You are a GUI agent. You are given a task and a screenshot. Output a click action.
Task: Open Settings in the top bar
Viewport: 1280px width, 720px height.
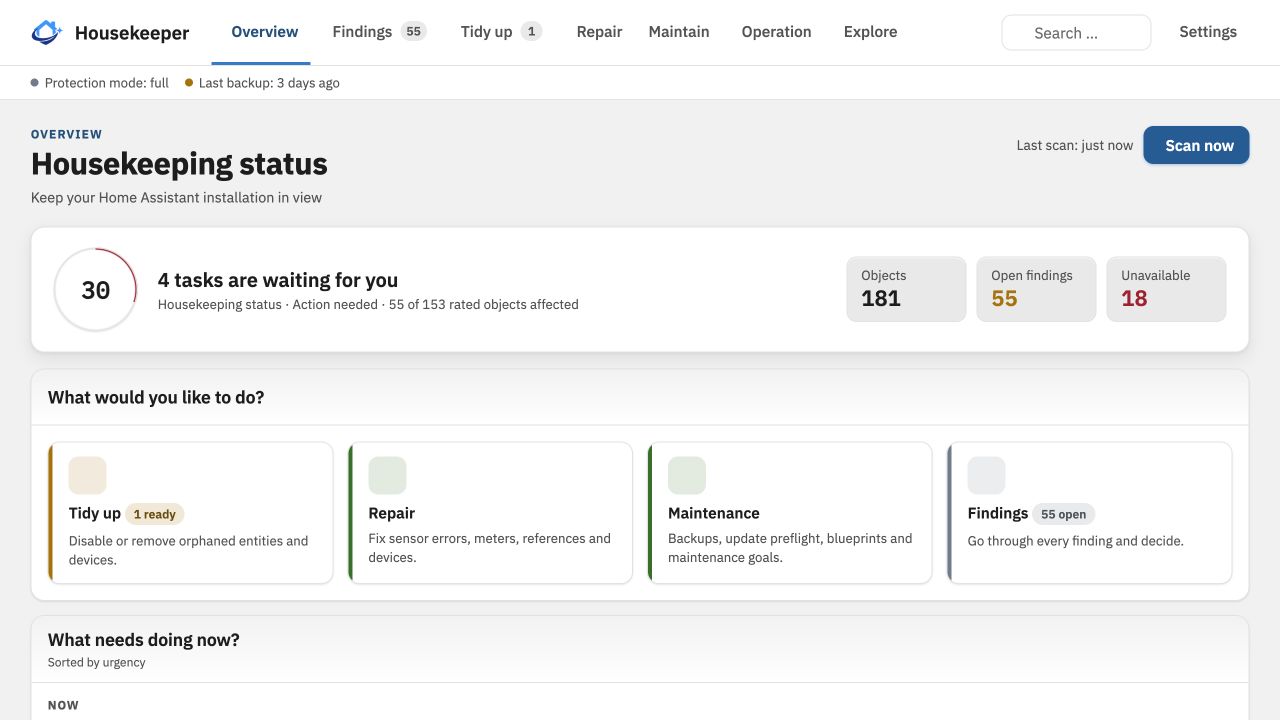coord(1208,32)
